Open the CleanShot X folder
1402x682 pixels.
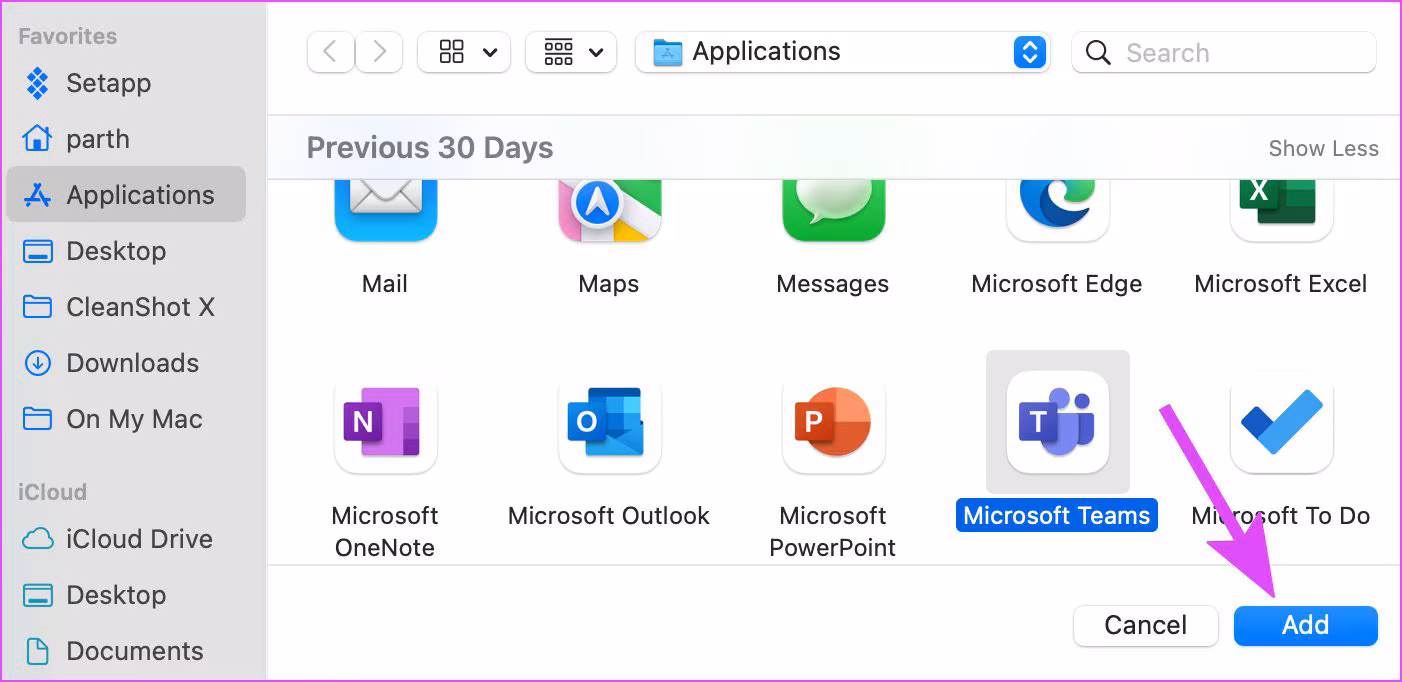(x=118, y=306)
